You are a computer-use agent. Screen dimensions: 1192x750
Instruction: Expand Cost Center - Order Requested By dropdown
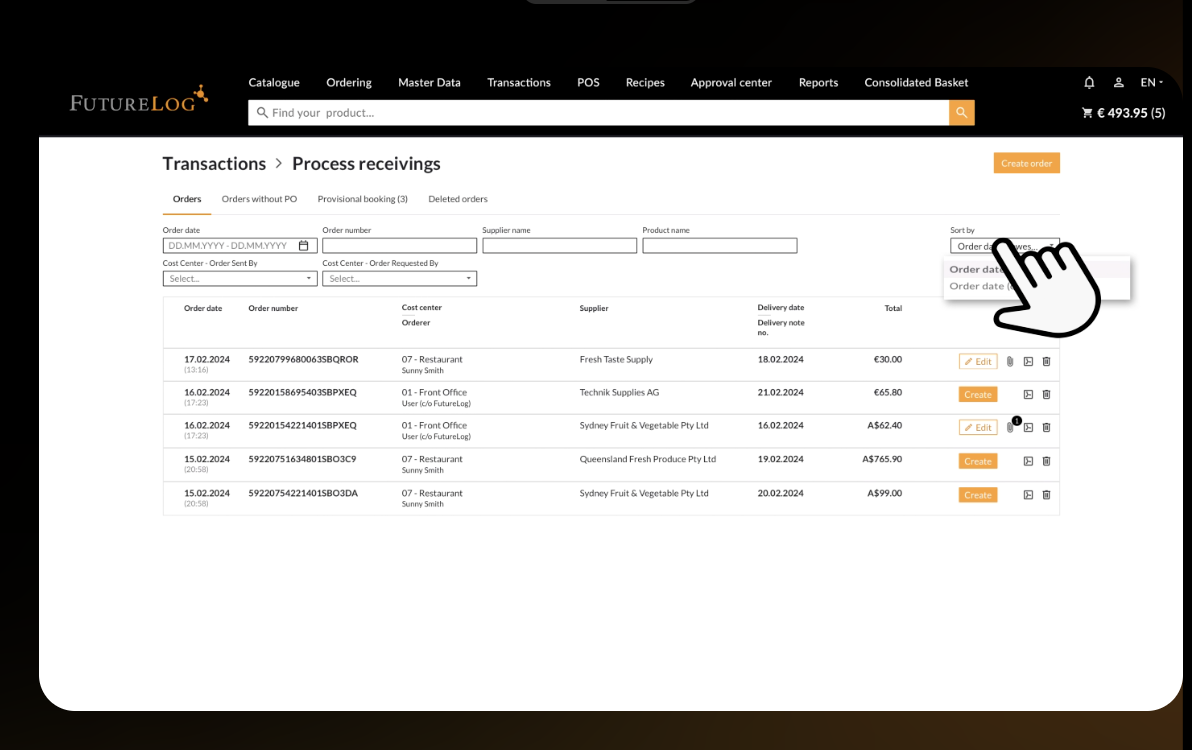(400, 279)
